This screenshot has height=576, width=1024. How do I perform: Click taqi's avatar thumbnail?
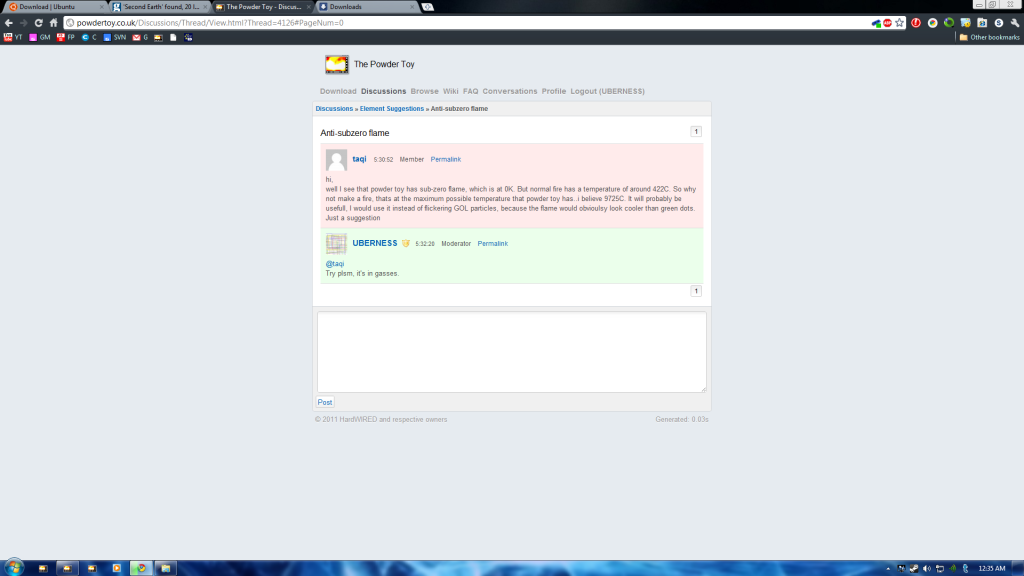point(336,160)
